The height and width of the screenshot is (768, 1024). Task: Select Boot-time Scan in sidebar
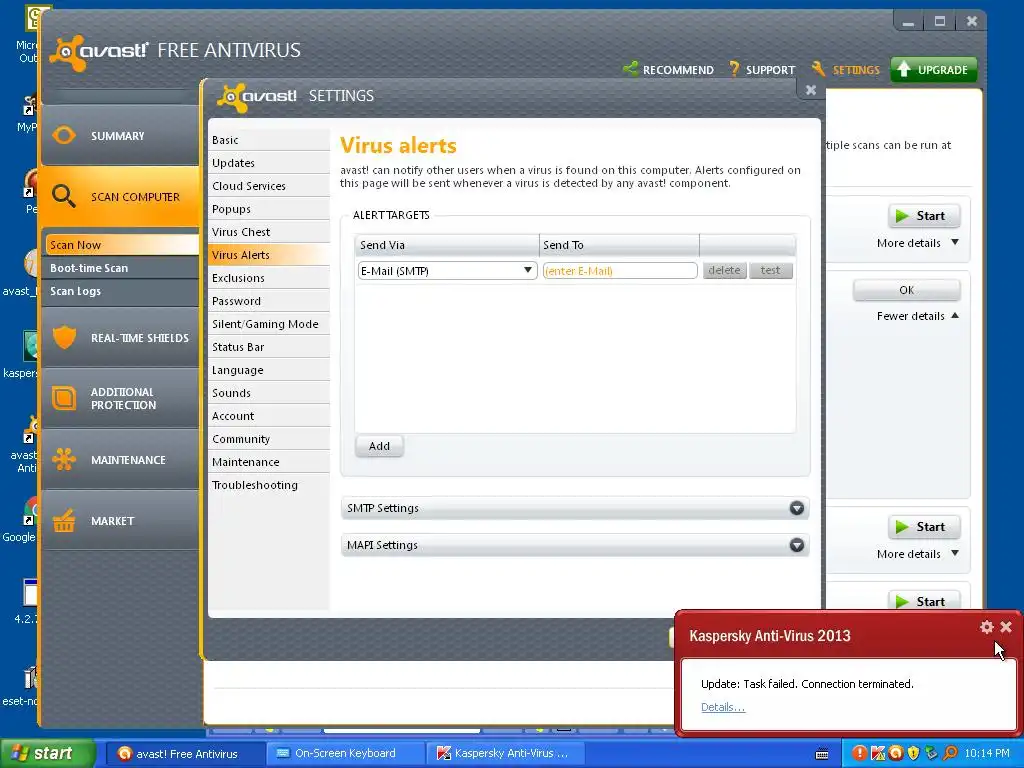point(121,268)
